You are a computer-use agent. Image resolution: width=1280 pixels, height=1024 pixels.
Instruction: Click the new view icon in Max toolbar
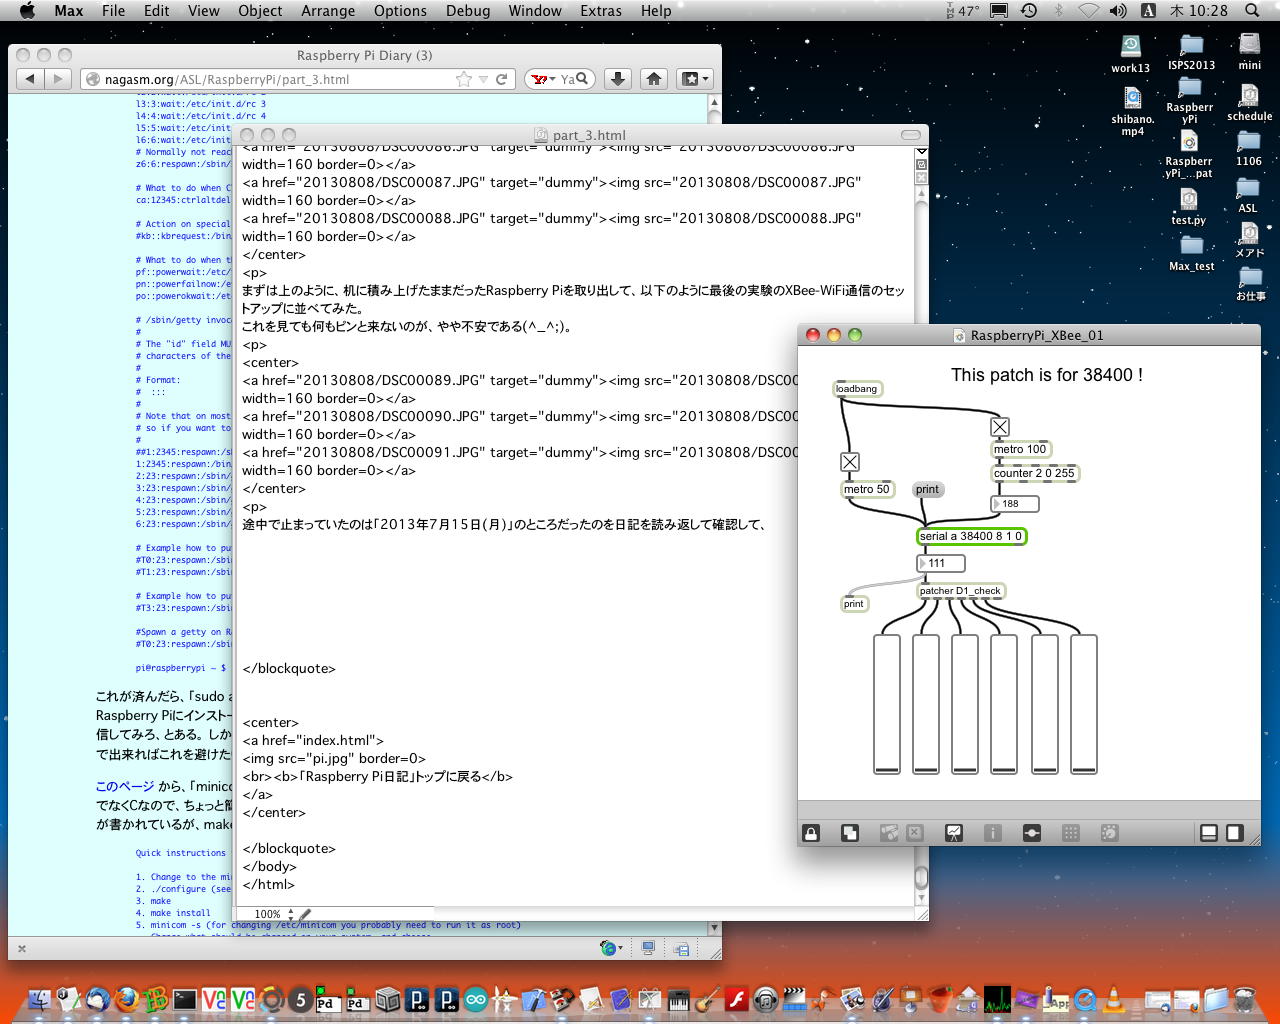pos(849,833)
